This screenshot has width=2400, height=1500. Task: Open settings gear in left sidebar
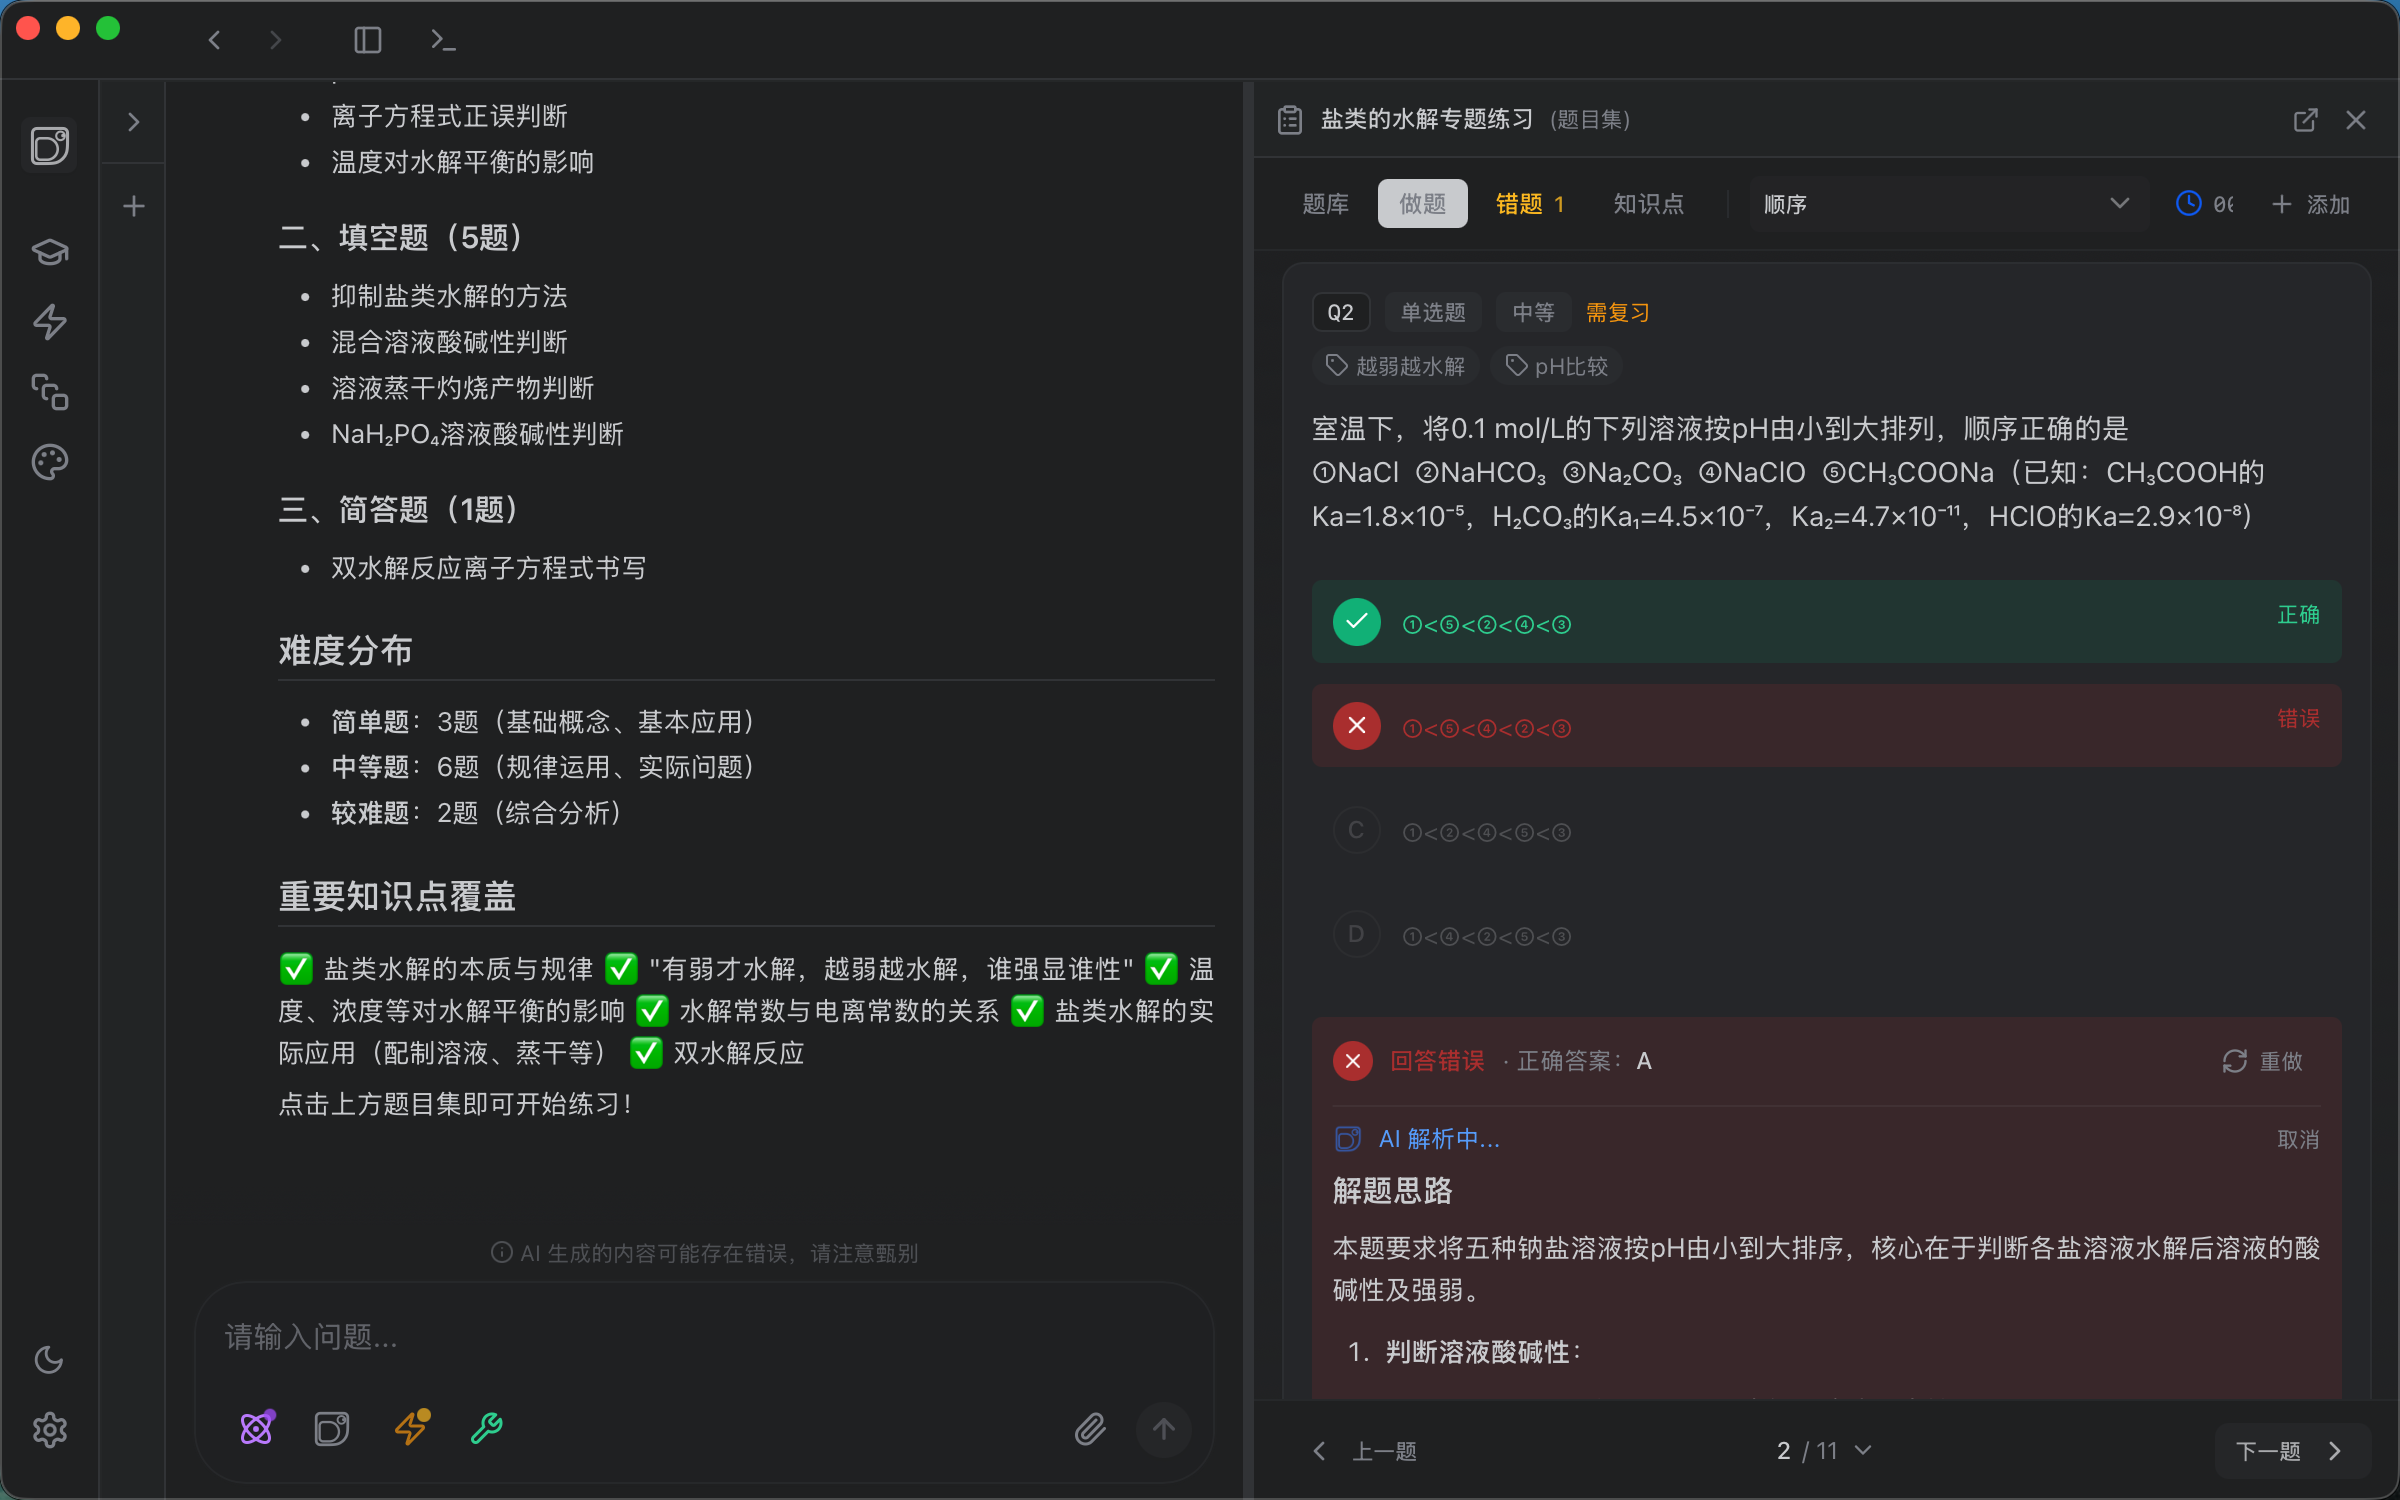[50, 1429]
